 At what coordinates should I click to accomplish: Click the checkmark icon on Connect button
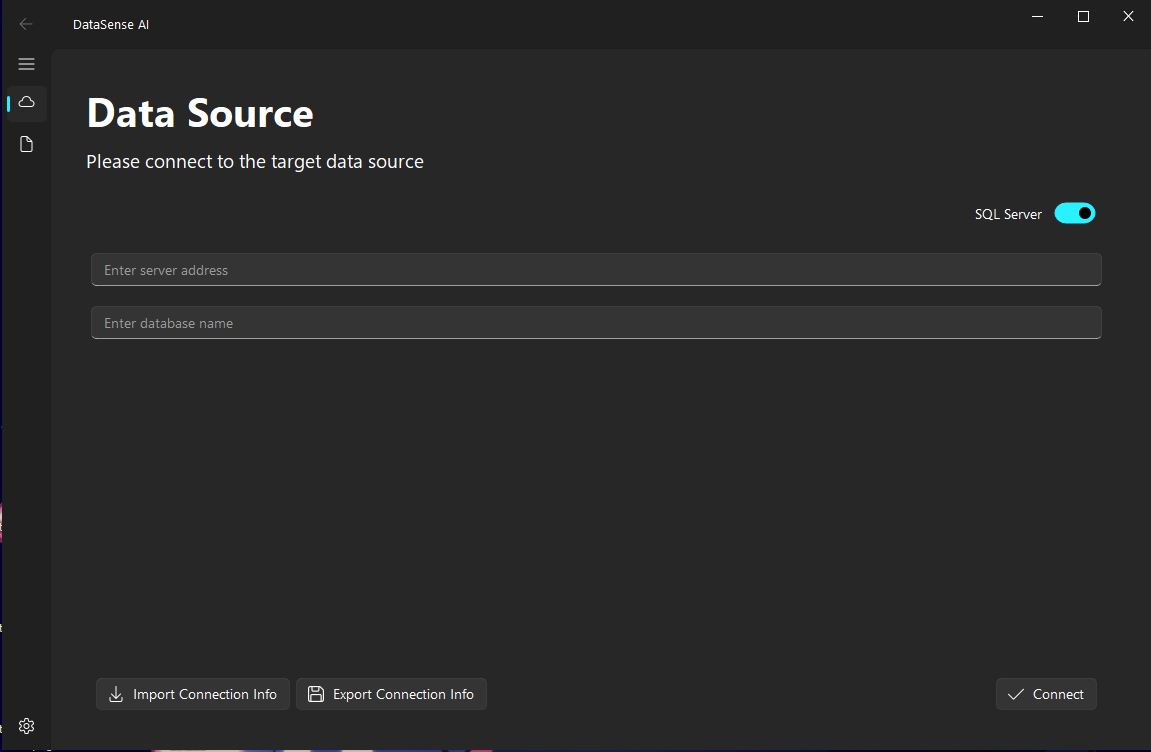tap(1016, 694)
